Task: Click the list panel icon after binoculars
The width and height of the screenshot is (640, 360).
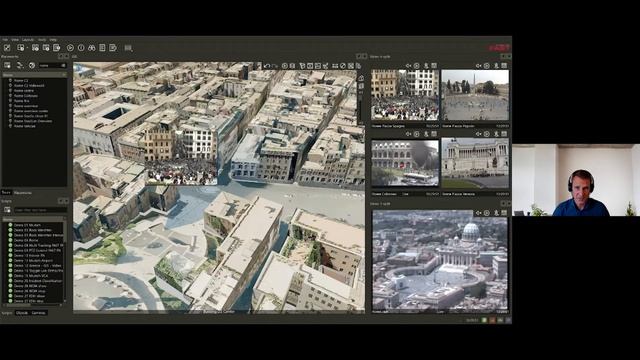Action: point(102,48)
